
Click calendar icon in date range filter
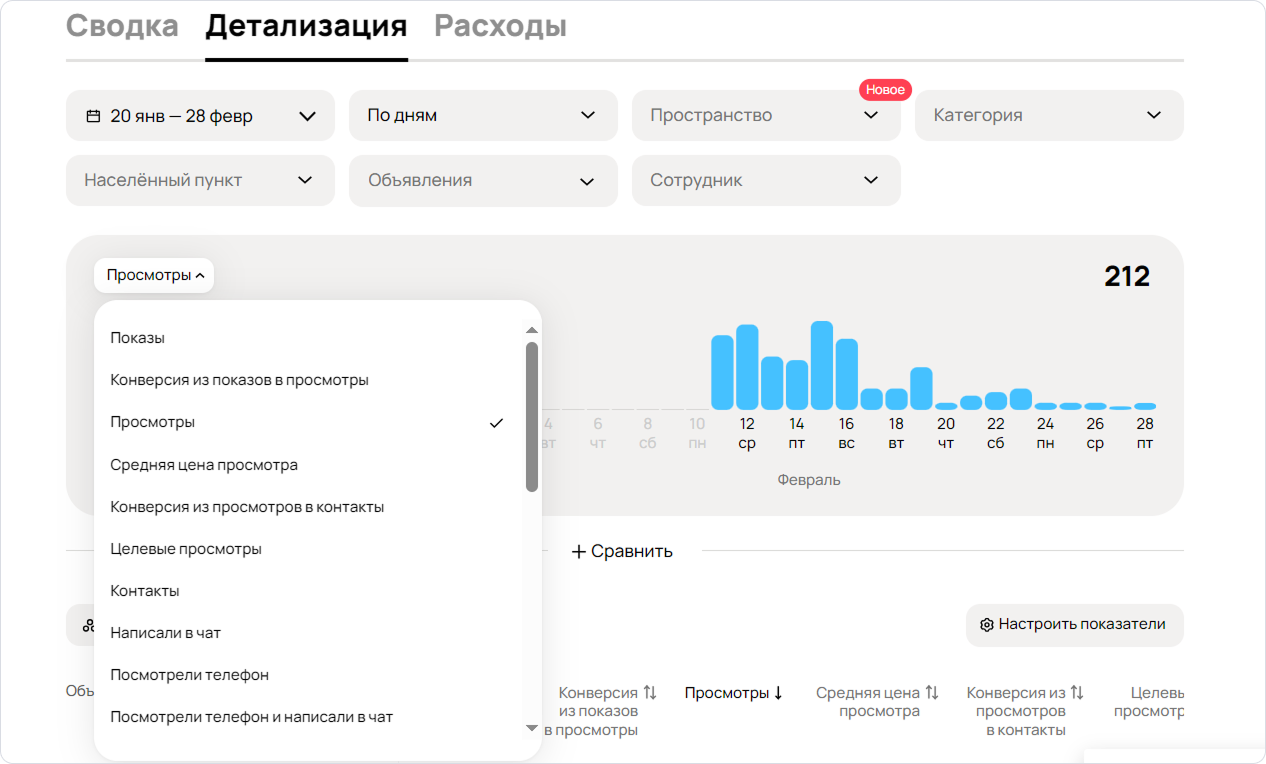tap(93, 116)
